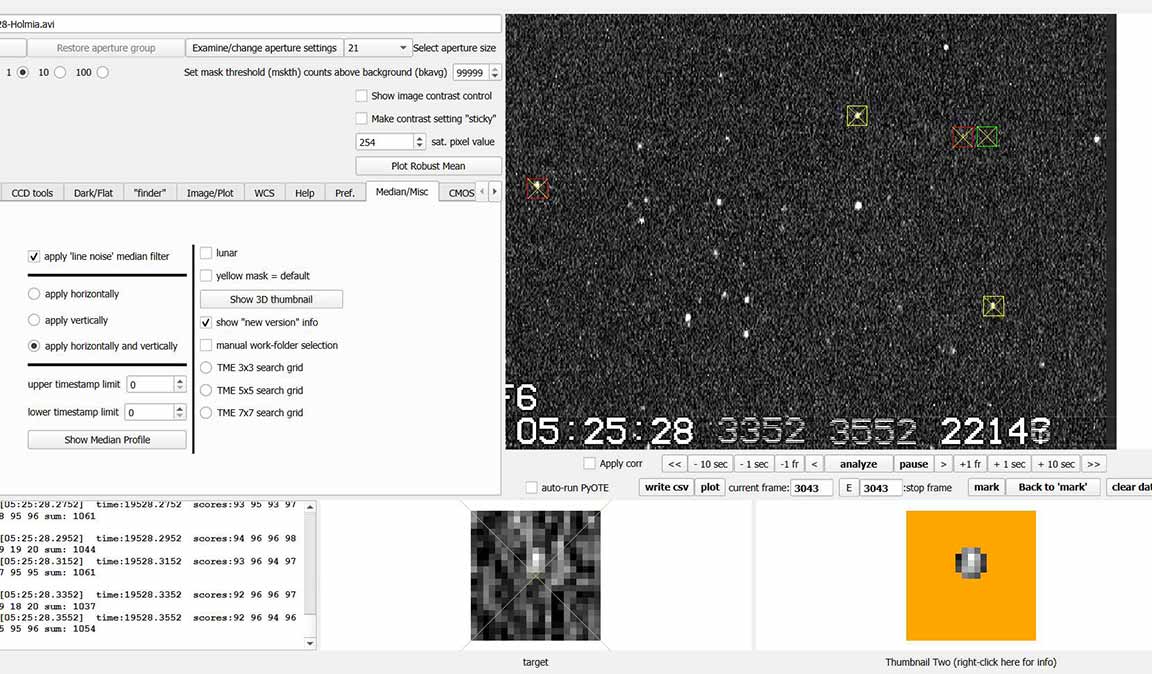Advance 10 seconds forward

pos(1056,464)
